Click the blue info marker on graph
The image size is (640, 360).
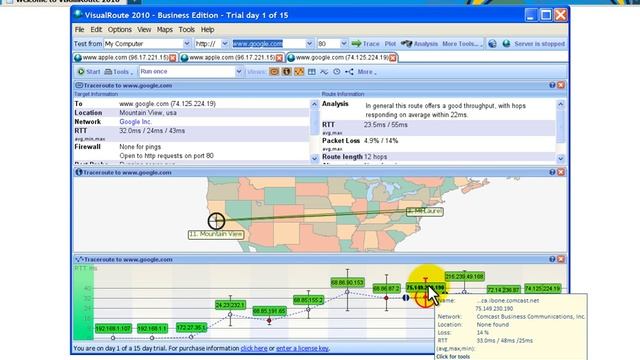(406, 298)
